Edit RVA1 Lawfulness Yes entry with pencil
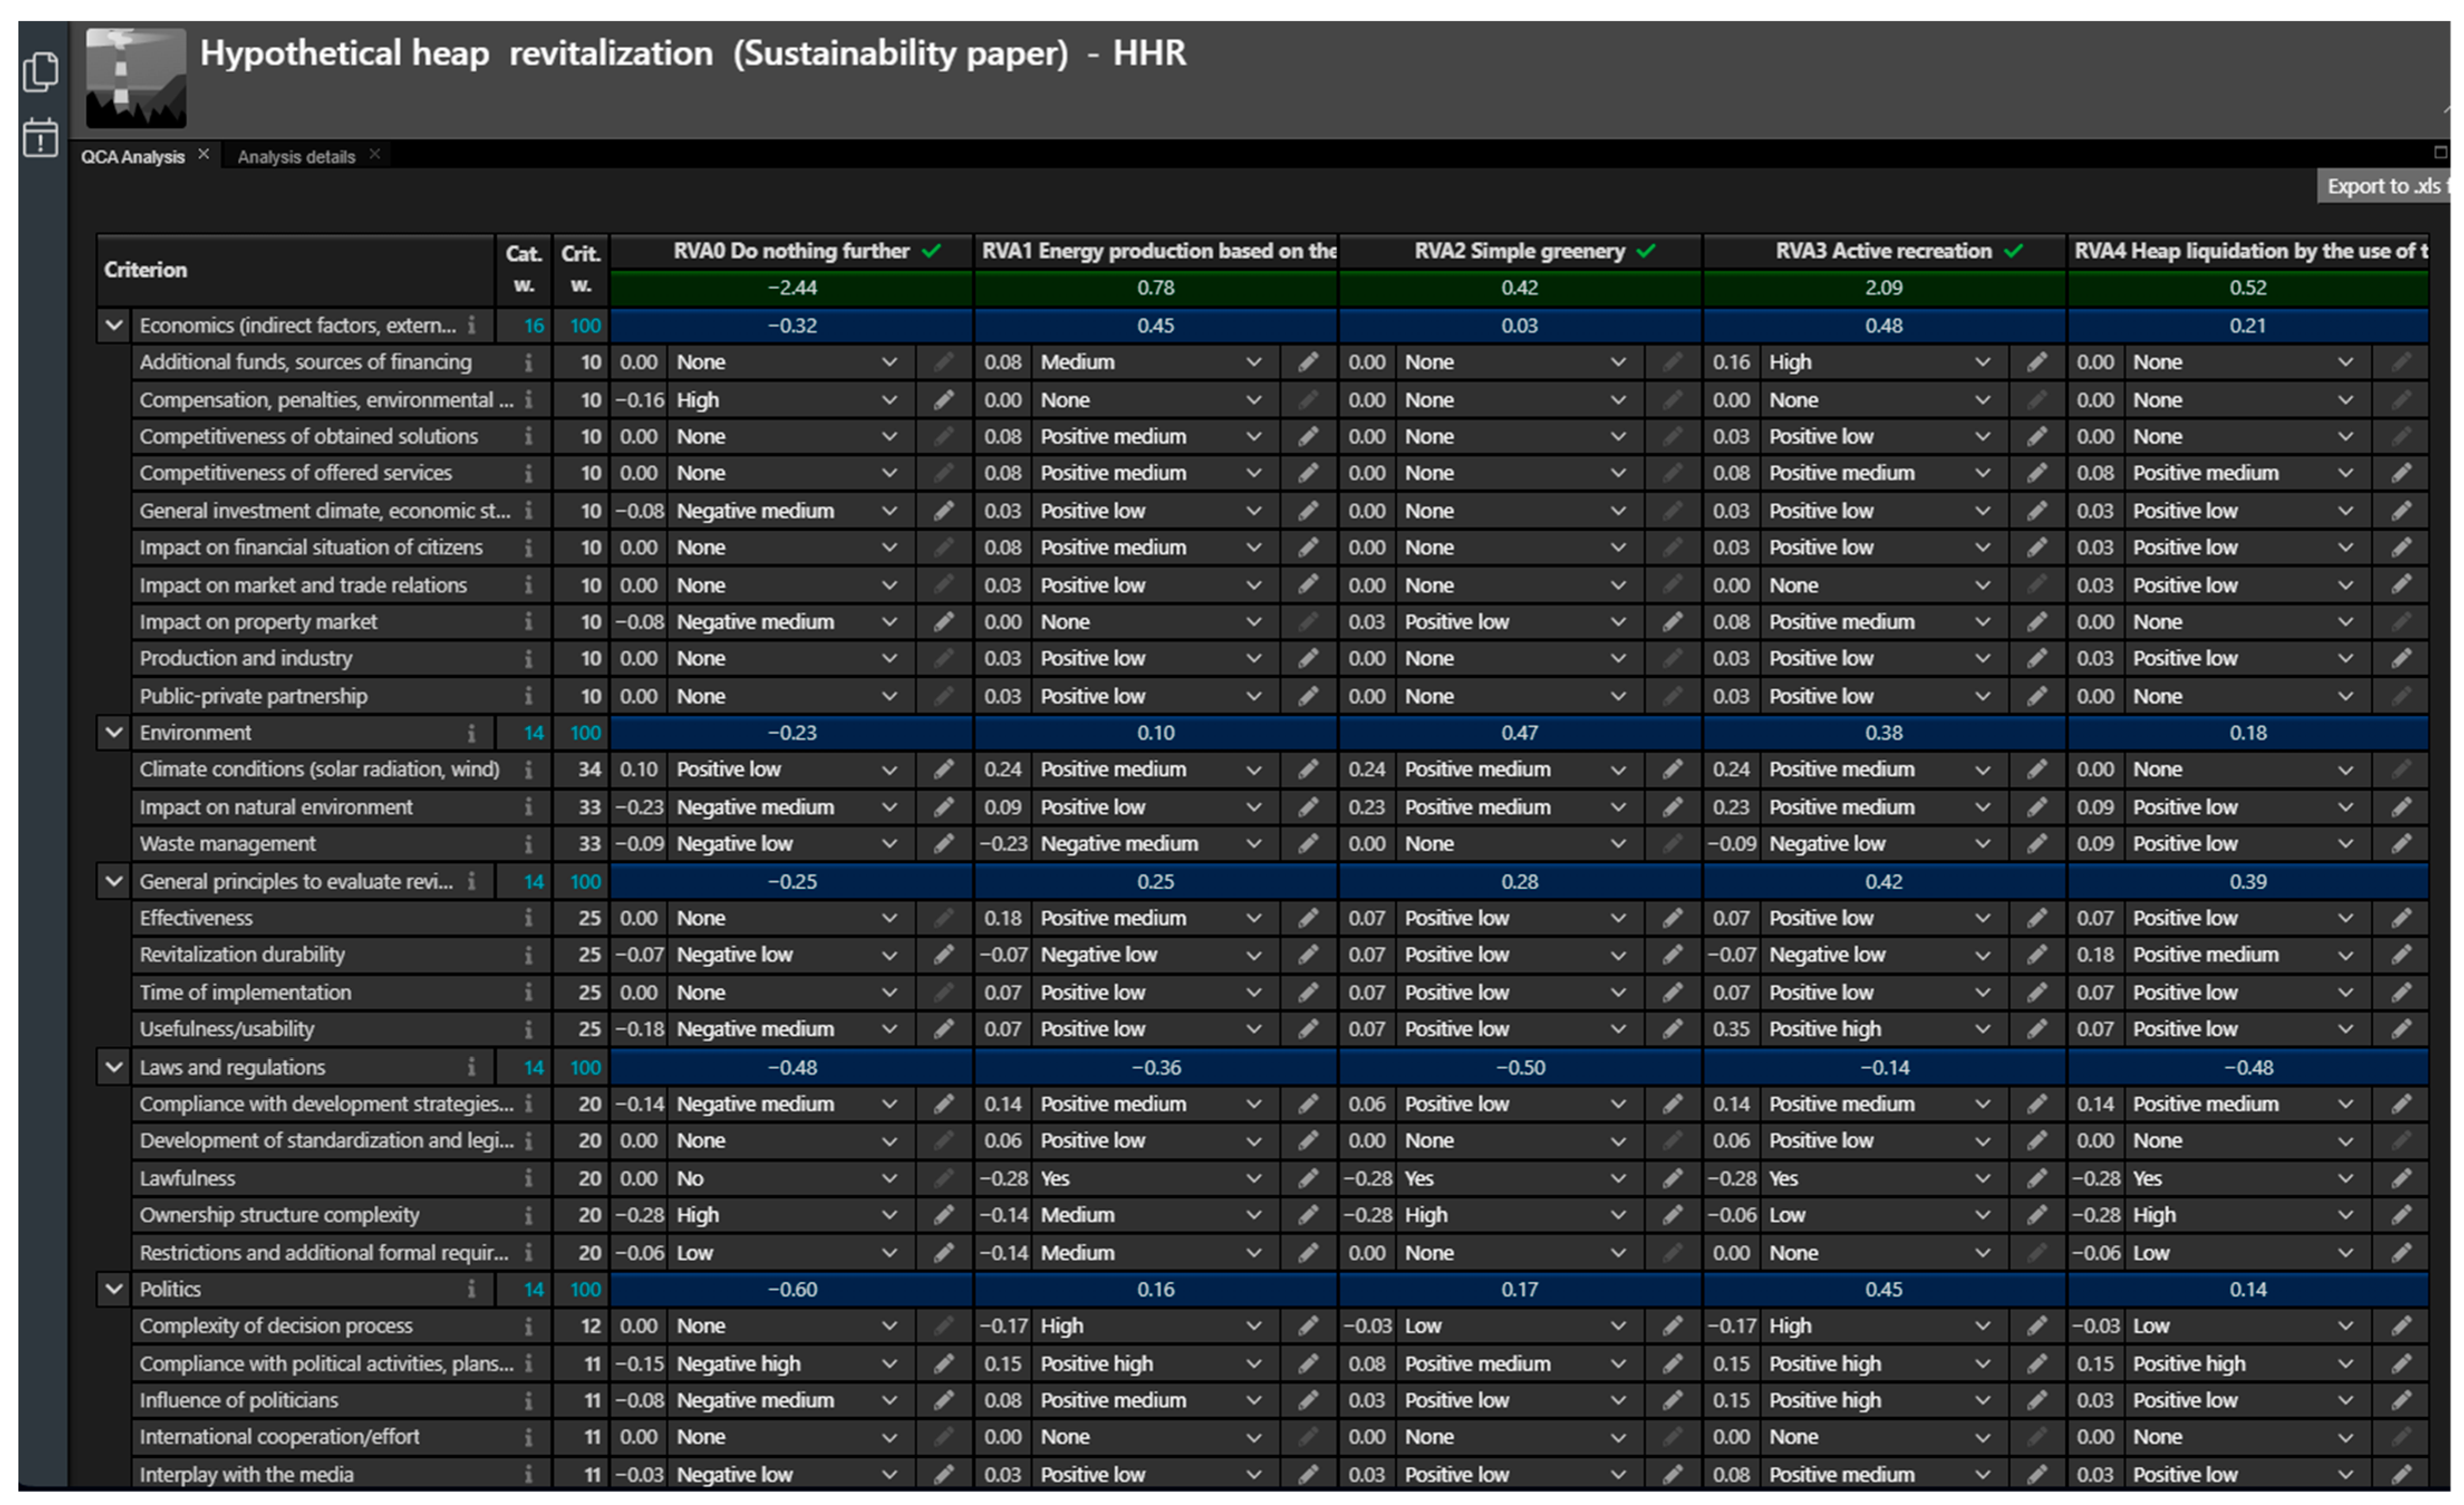Image resolution: width=2464 pixels, height=1505 pixels. [1308, 1178]
